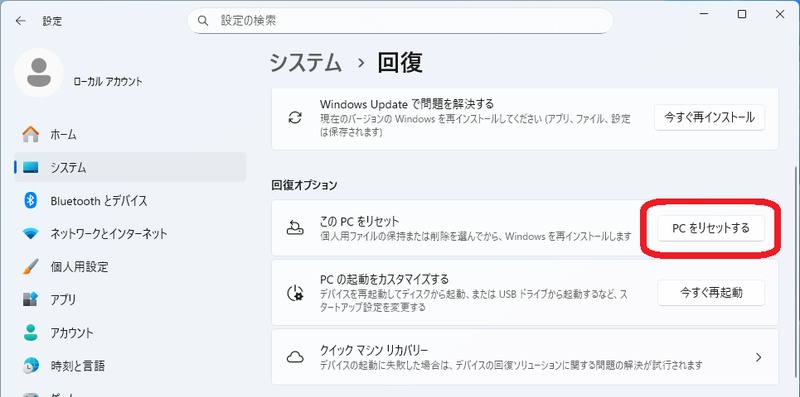Click システム in the breadcrumb

306,63
